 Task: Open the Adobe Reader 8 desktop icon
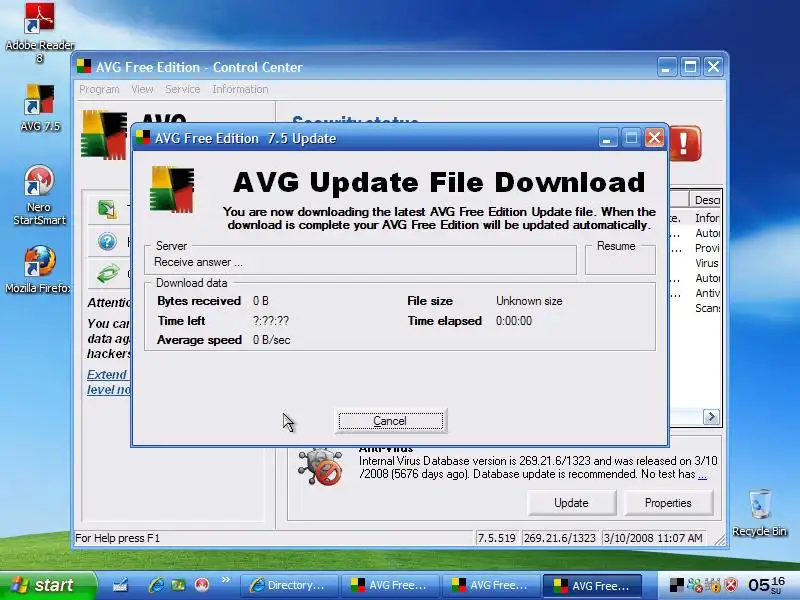coord(40,33)
